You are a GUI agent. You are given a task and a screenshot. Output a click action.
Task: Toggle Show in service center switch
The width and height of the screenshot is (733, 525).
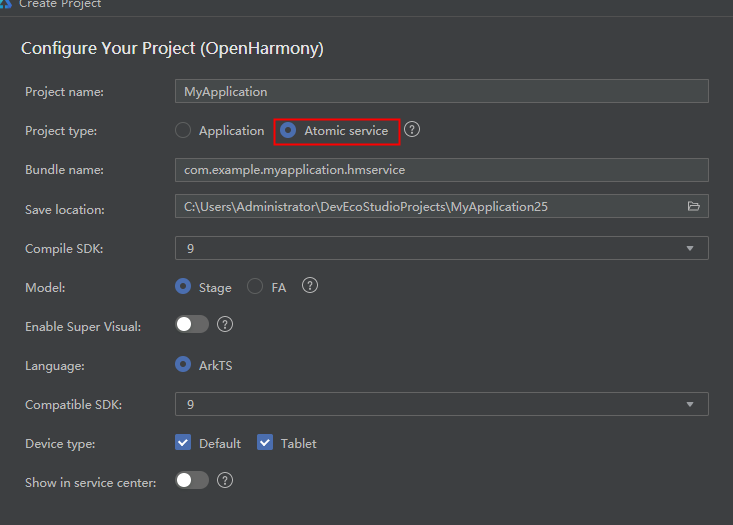pos(192,480)
